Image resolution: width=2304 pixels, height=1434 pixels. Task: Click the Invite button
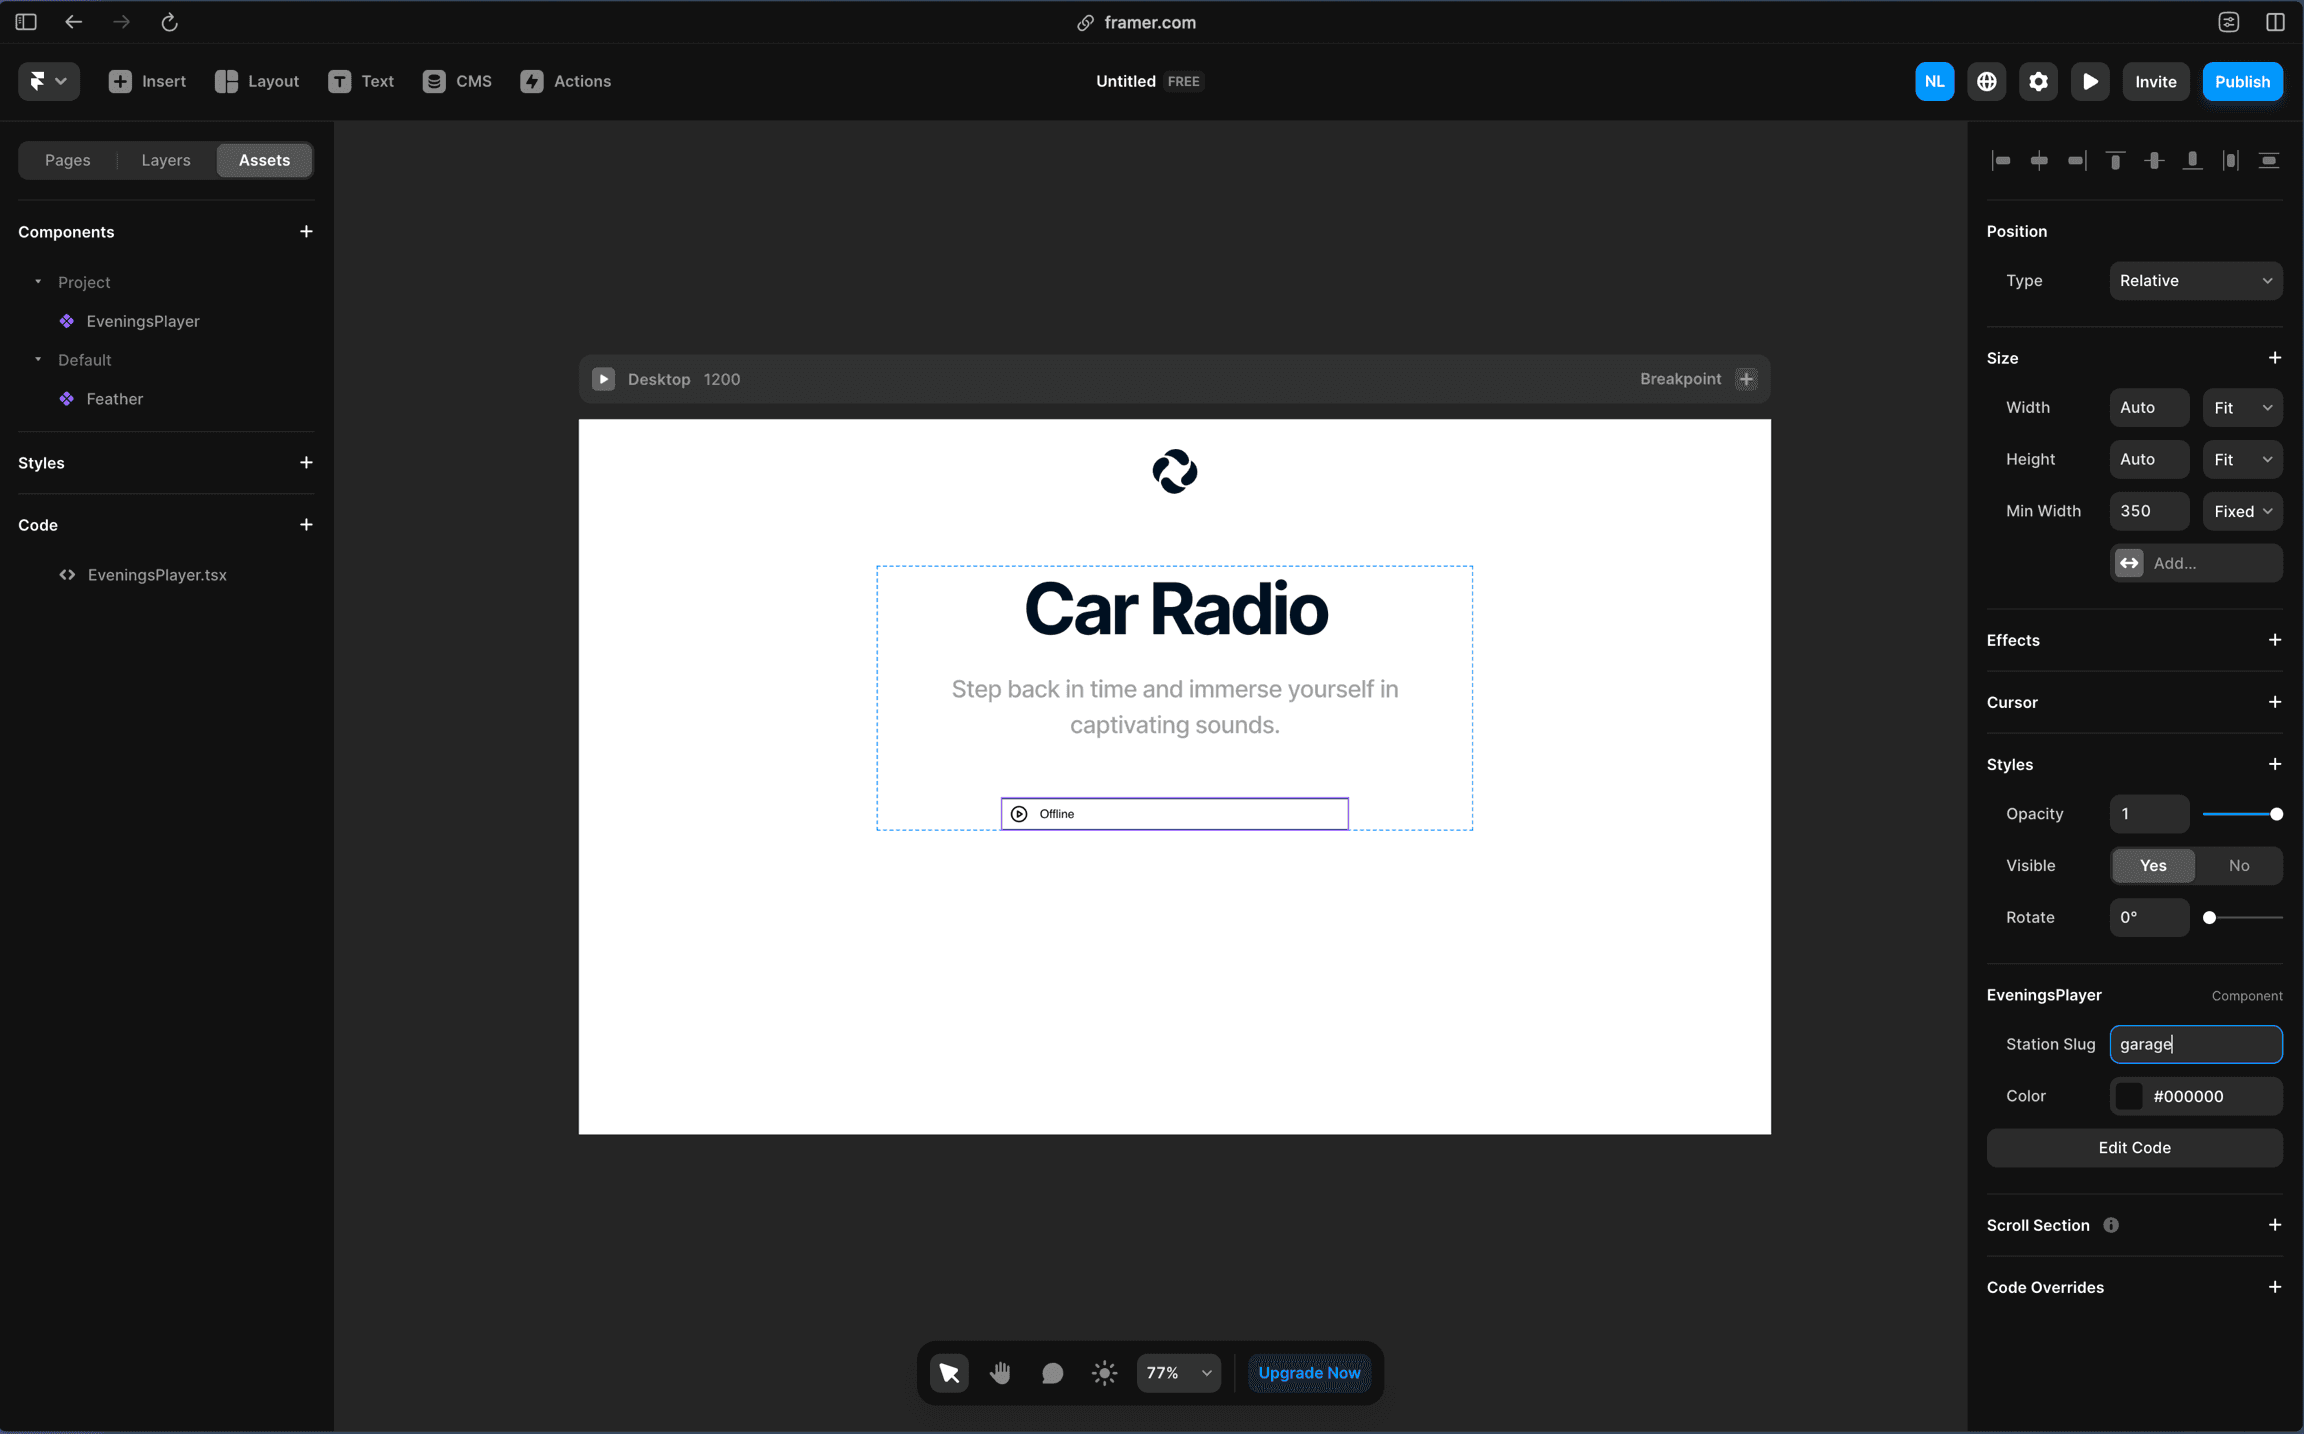(x=2156, y=81)
